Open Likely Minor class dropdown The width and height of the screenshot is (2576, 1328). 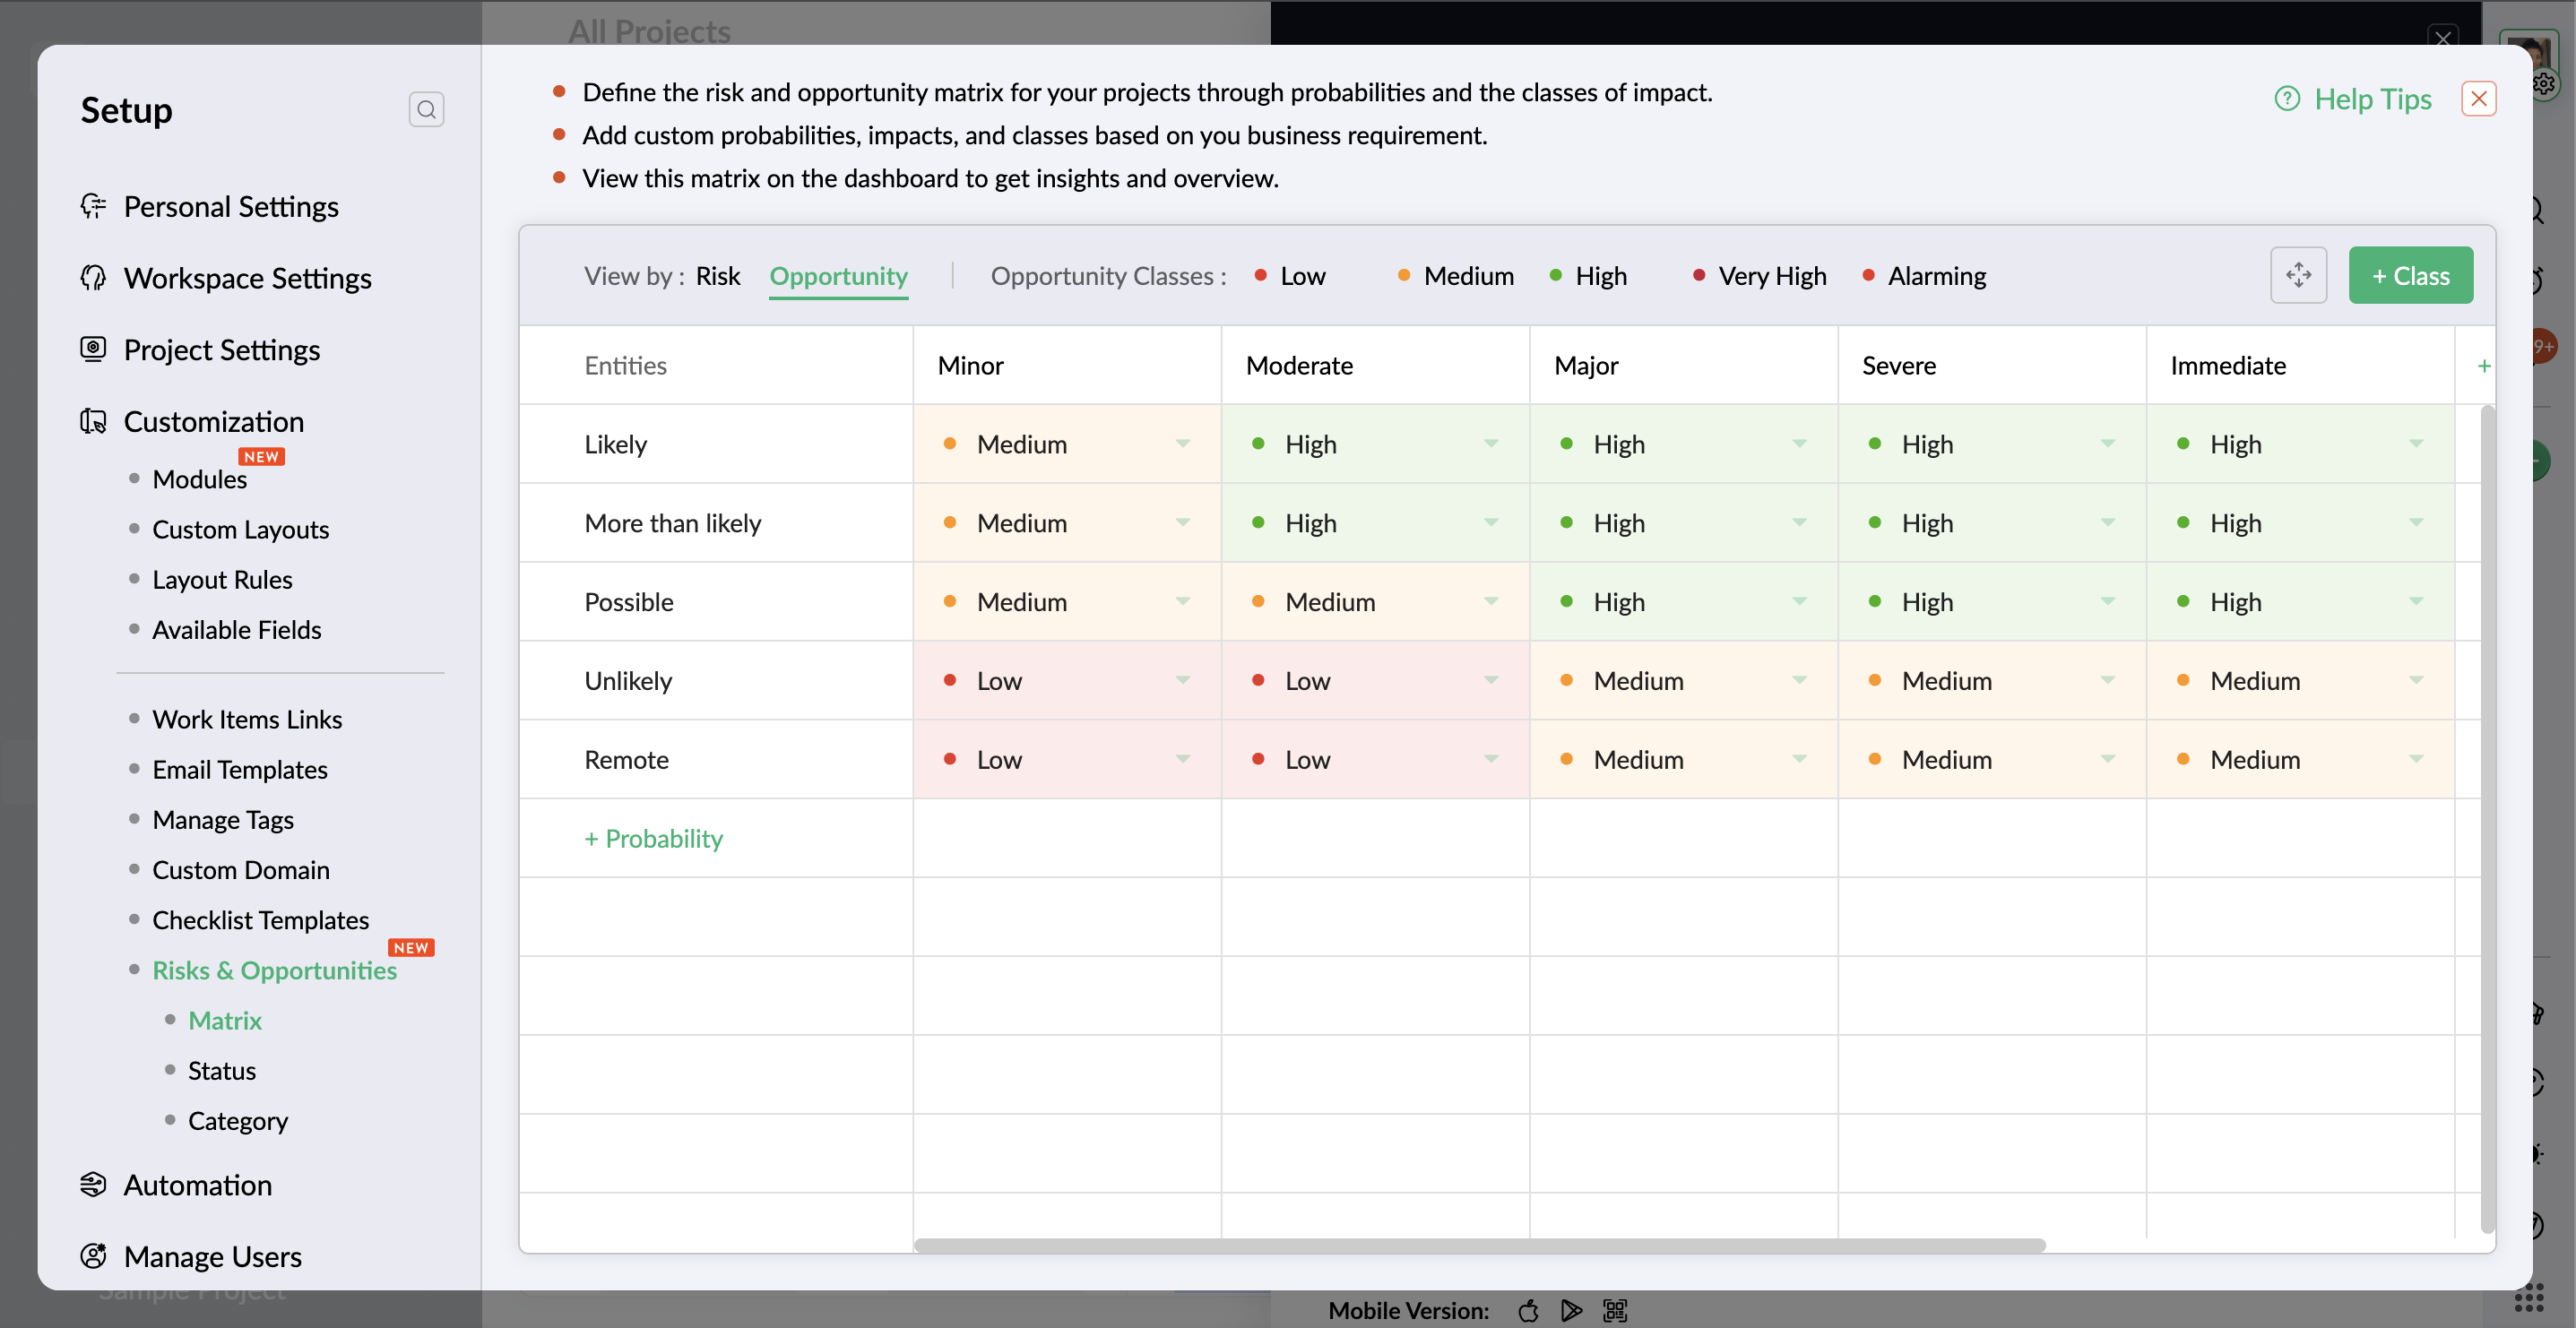[1182, 444]
